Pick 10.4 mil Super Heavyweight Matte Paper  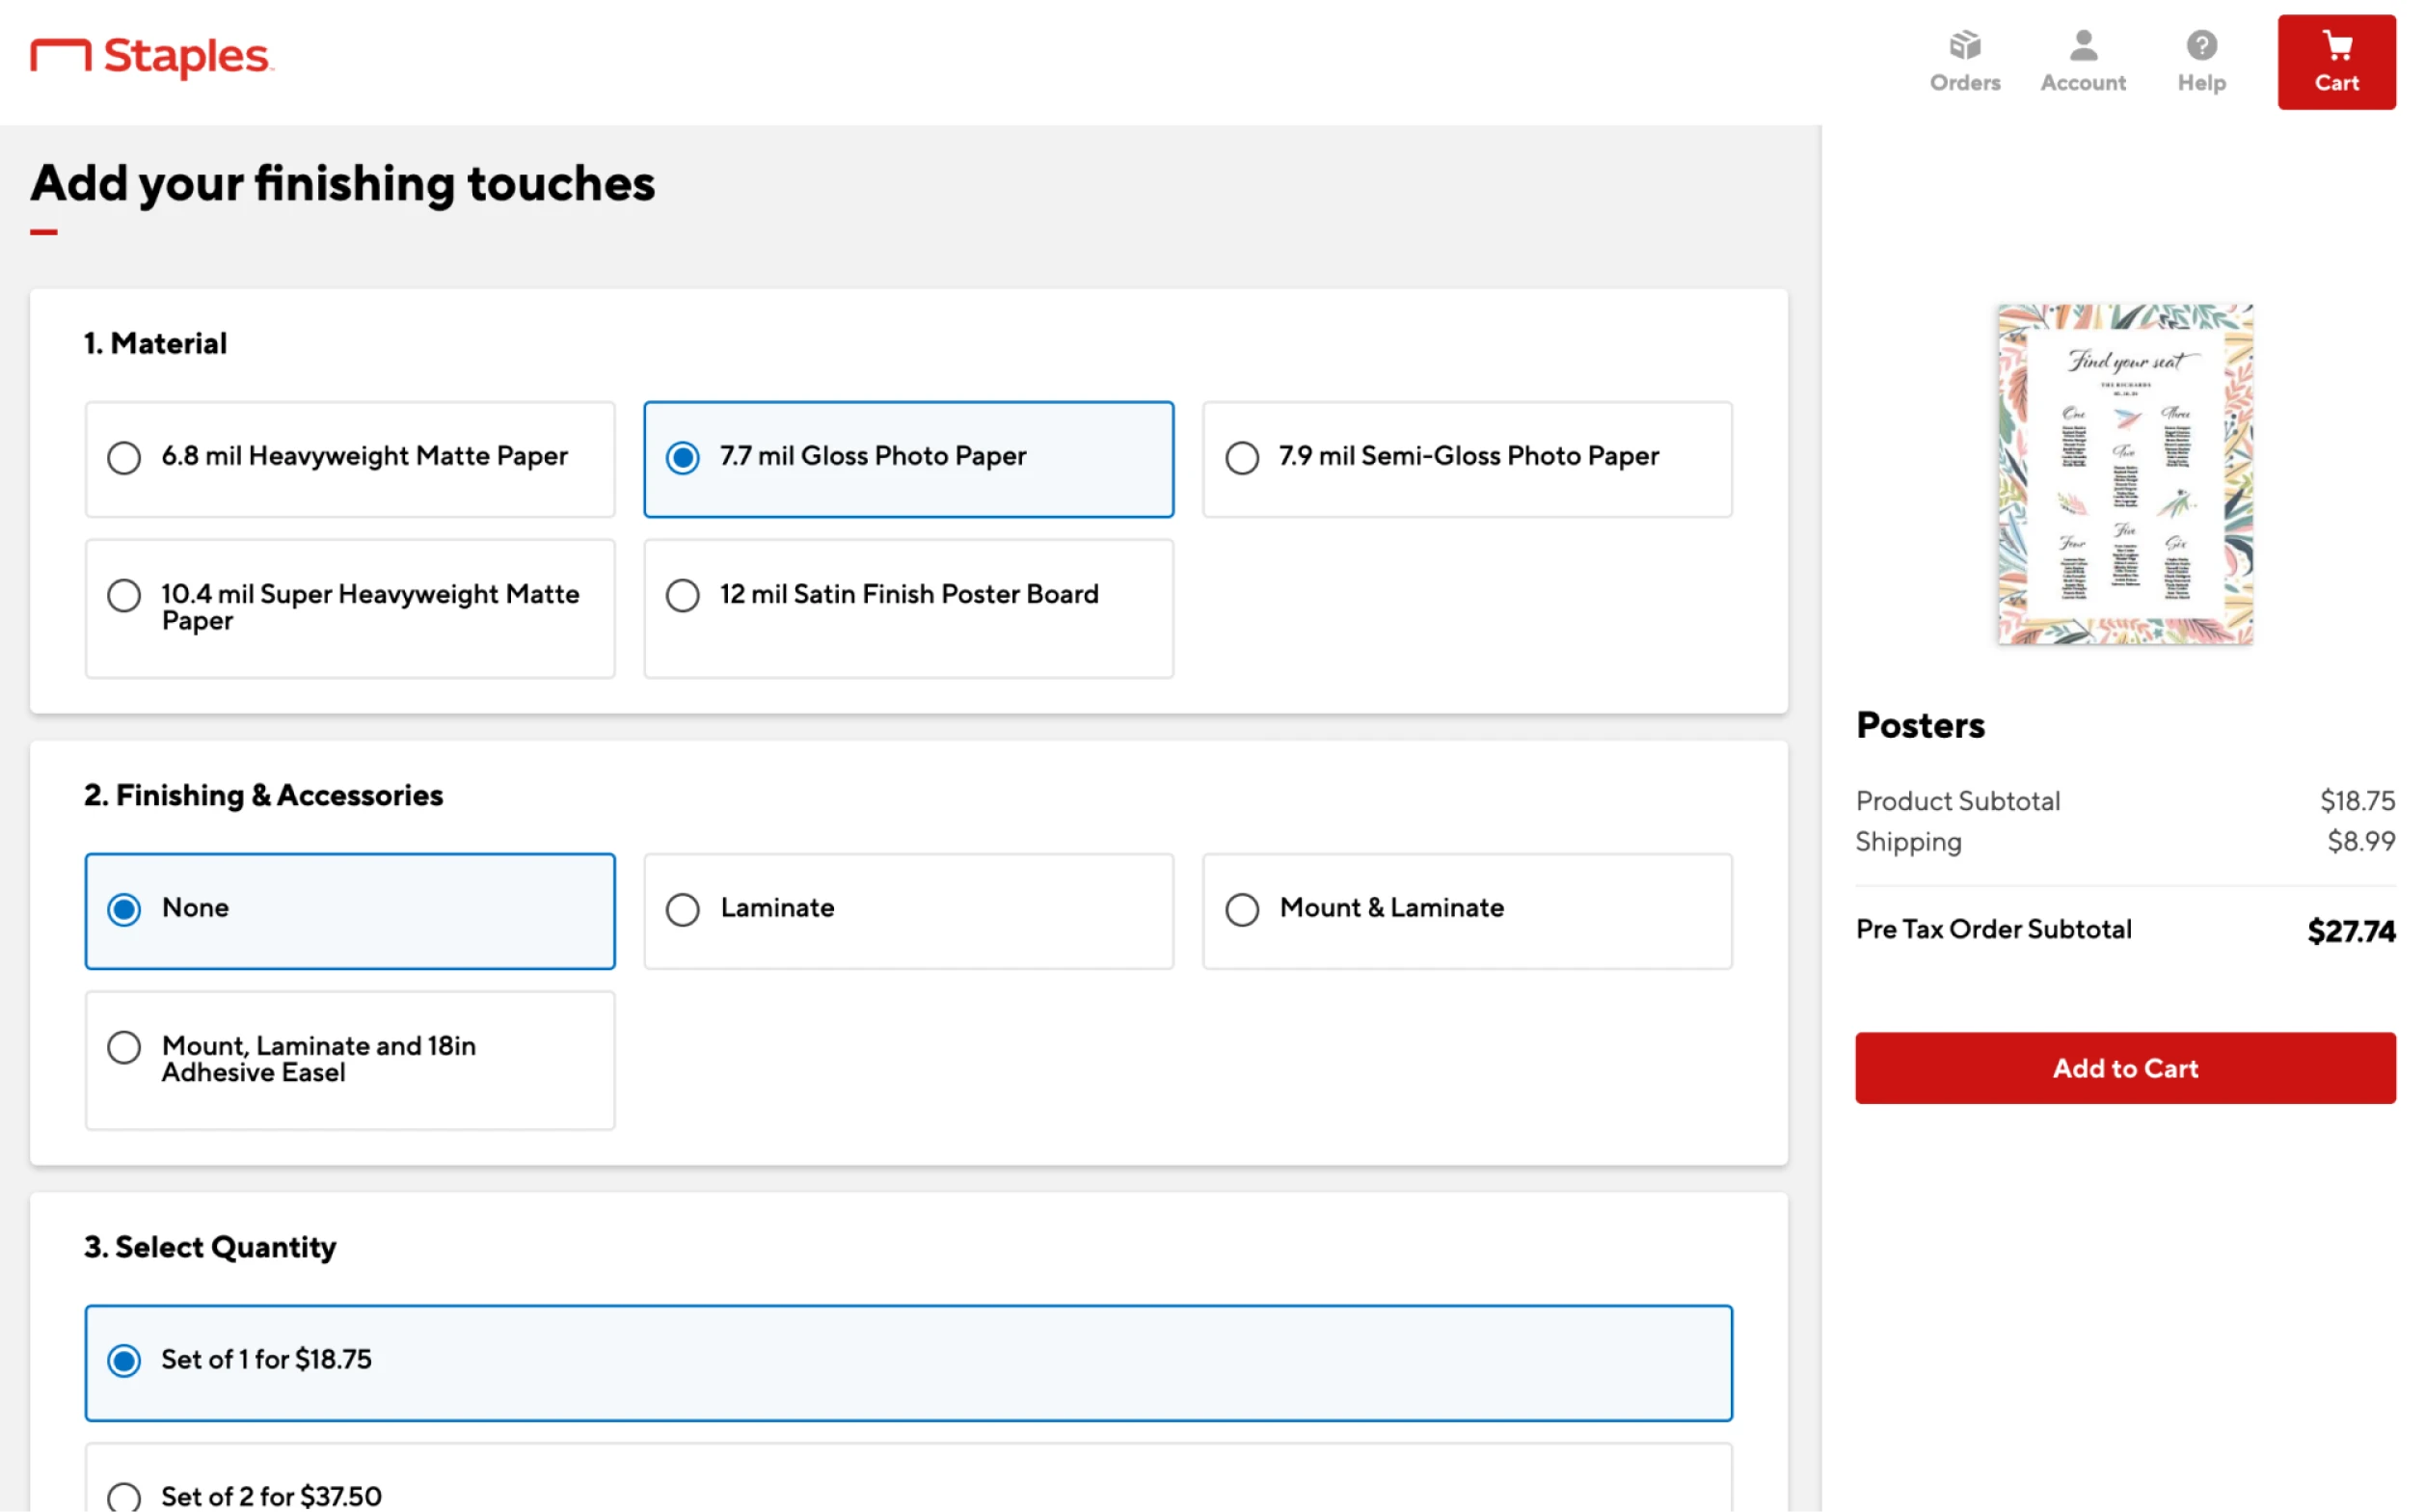point(124,596)
